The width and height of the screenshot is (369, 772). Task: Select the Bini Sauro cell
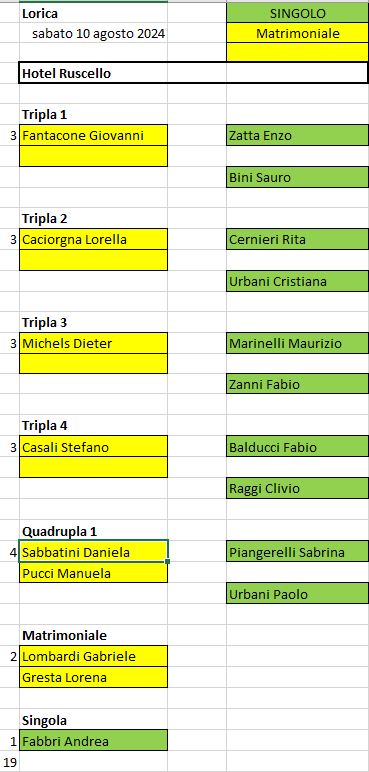pos(298,177)
